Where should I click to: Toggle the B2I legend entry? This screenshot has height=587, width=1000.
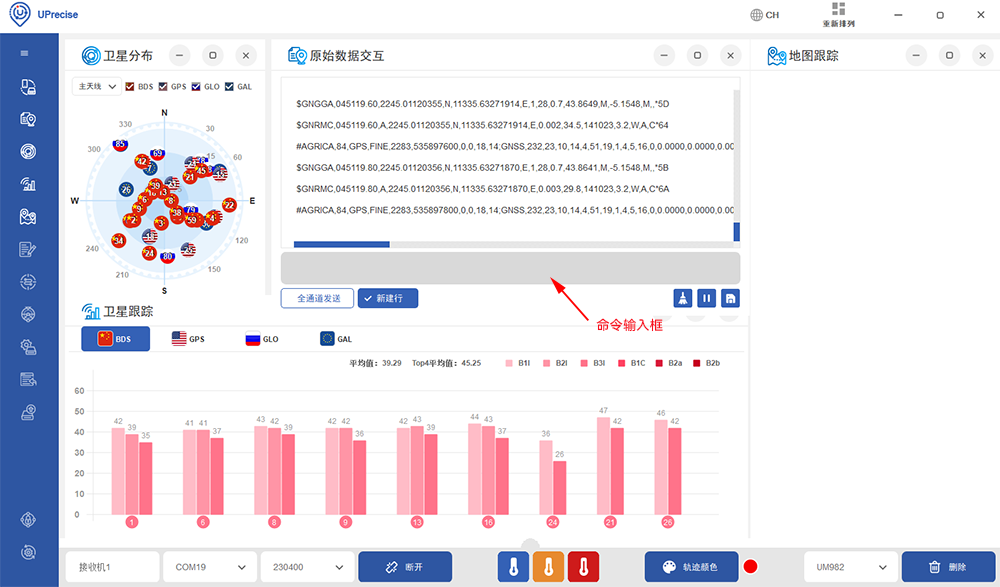[555, 363]
